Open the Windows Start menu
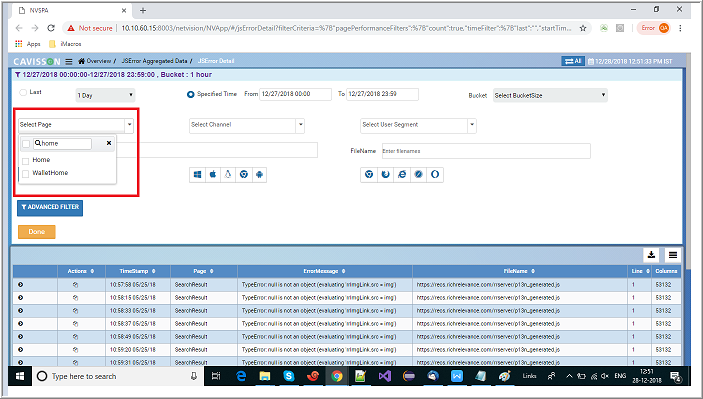703x399 pixels. 20,376
